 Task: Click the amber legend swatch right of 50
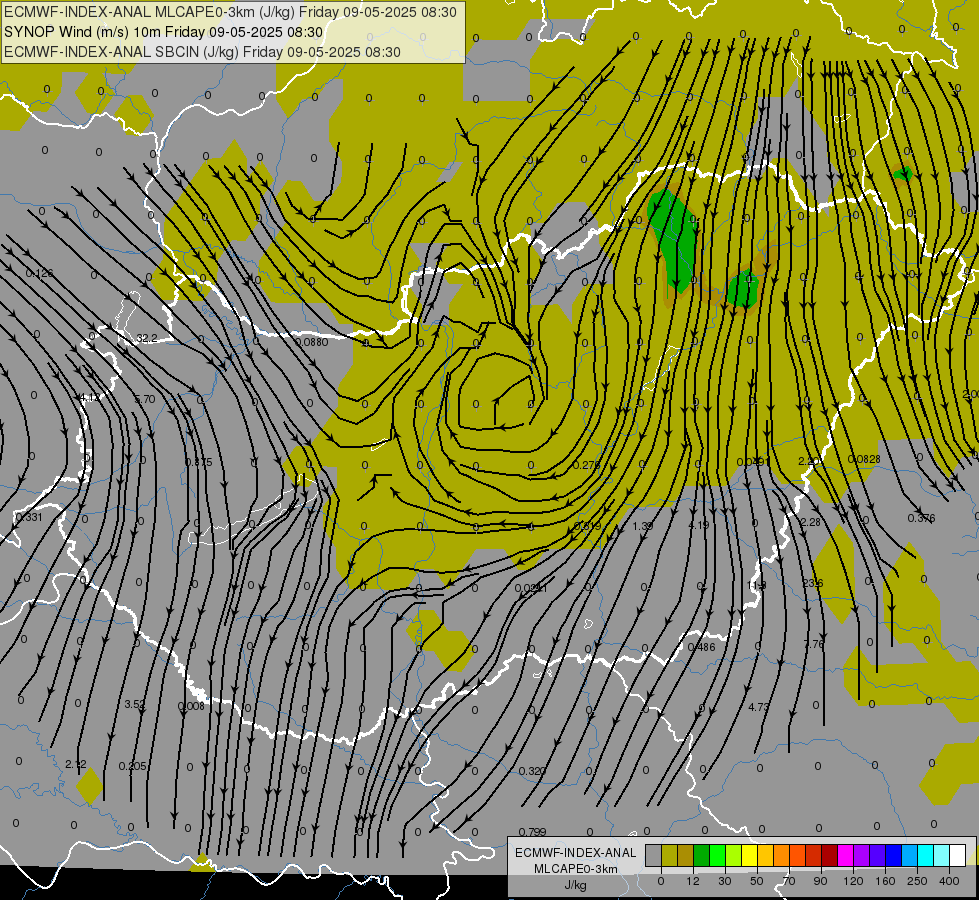click(x=765, y=855)
